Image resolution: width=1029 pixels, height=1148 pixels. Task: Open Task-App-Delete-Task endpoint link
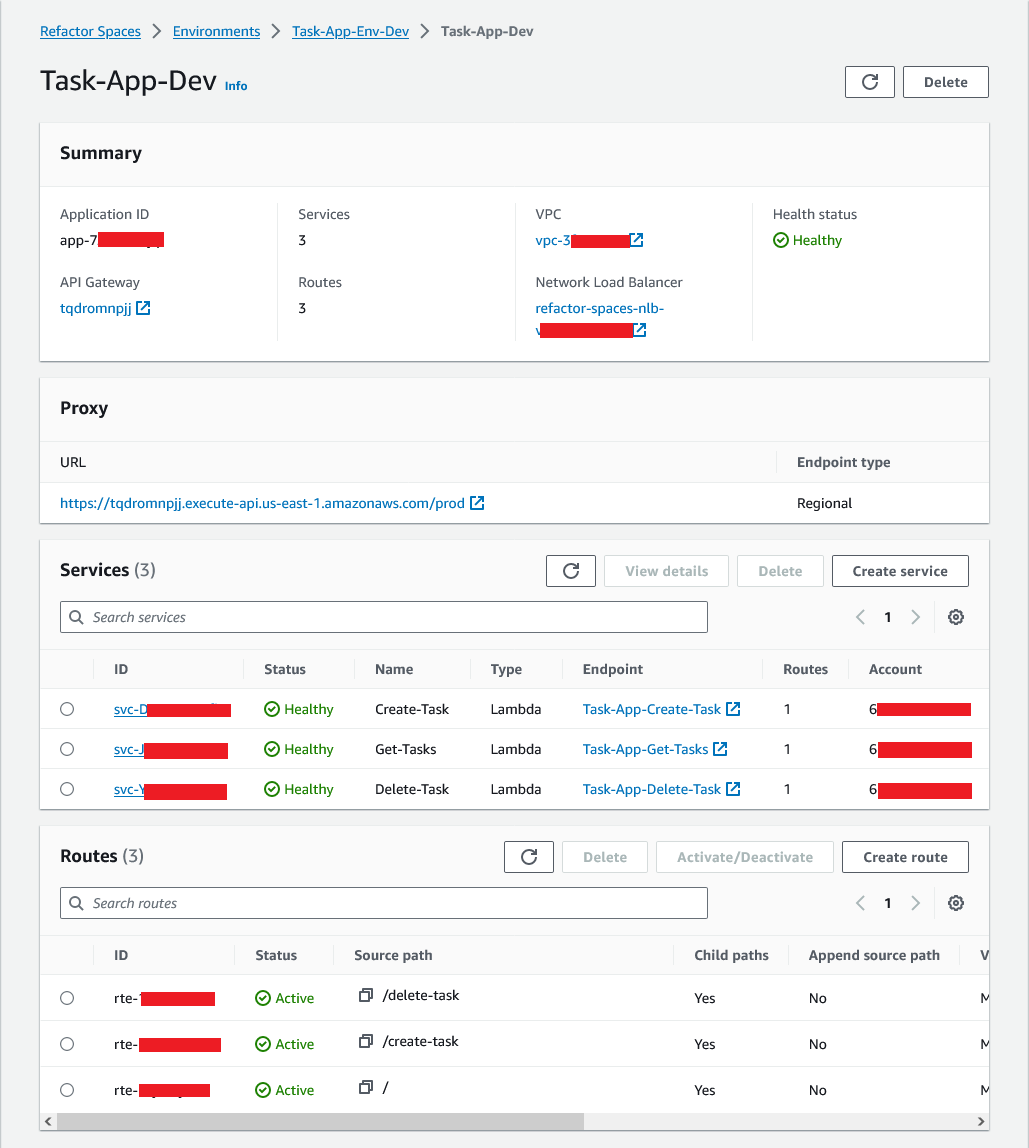tap(652, 789)
